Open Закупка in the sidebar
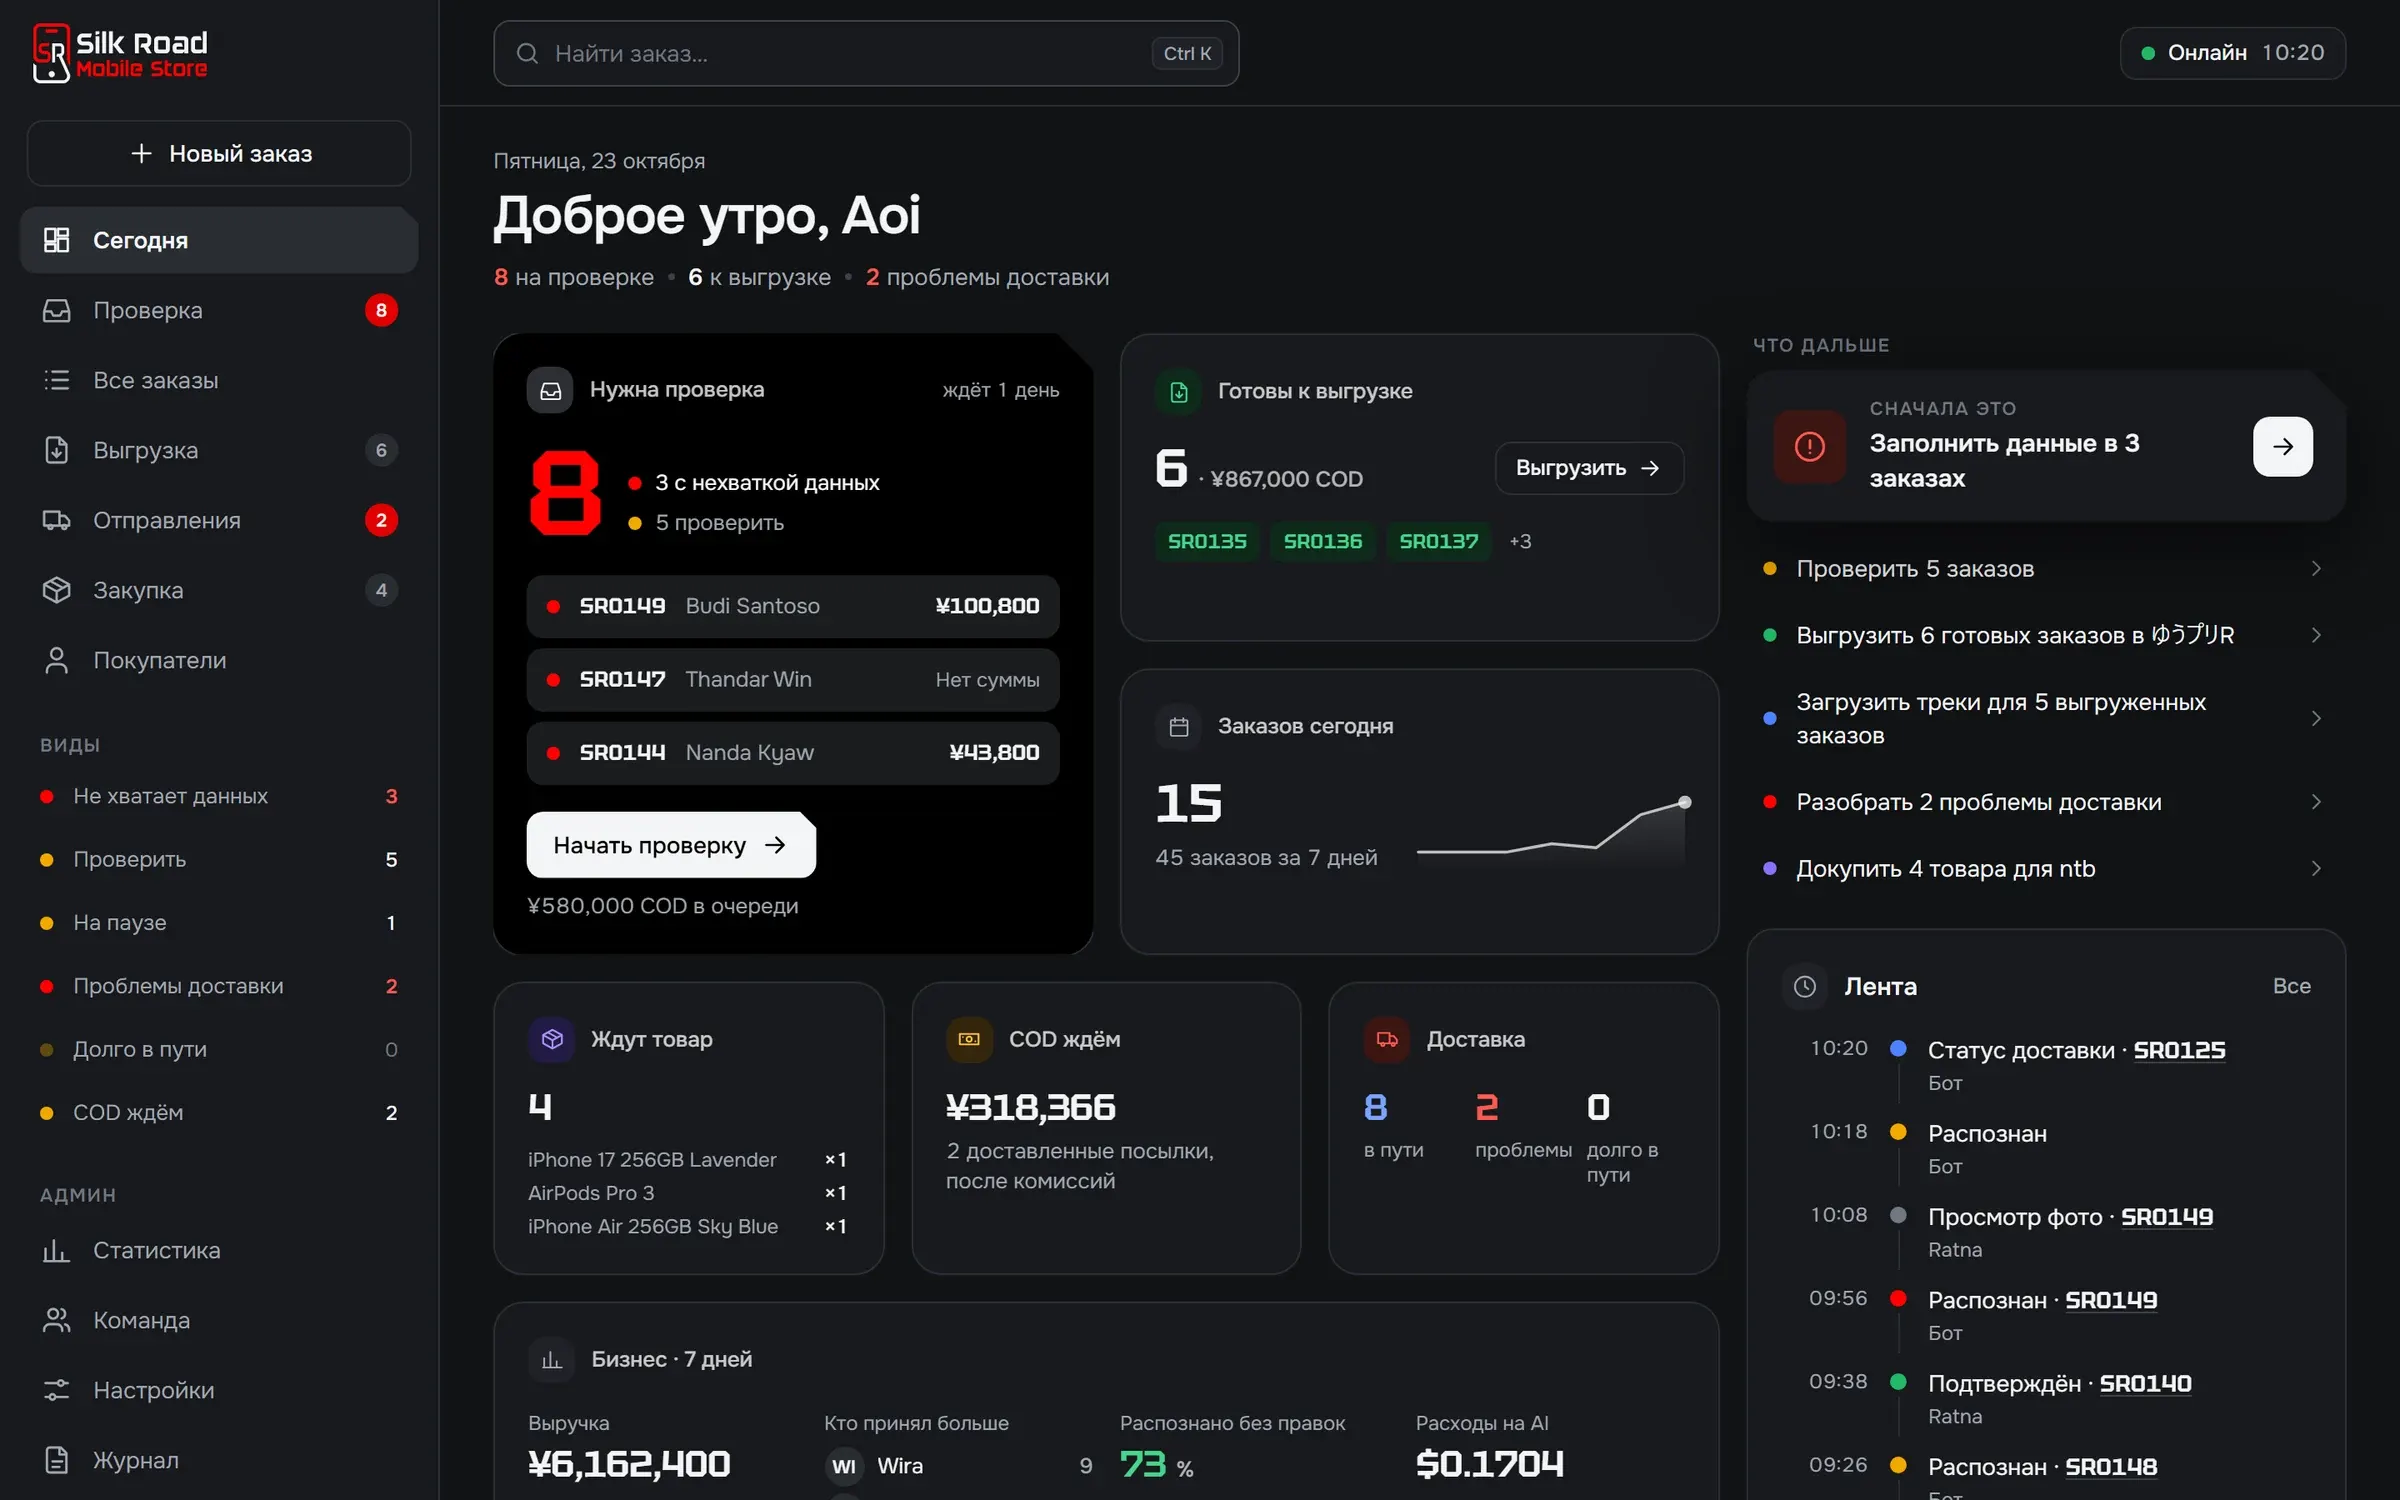Image resolution: width=2400 pixels, height=1500 pixels. 219,590
